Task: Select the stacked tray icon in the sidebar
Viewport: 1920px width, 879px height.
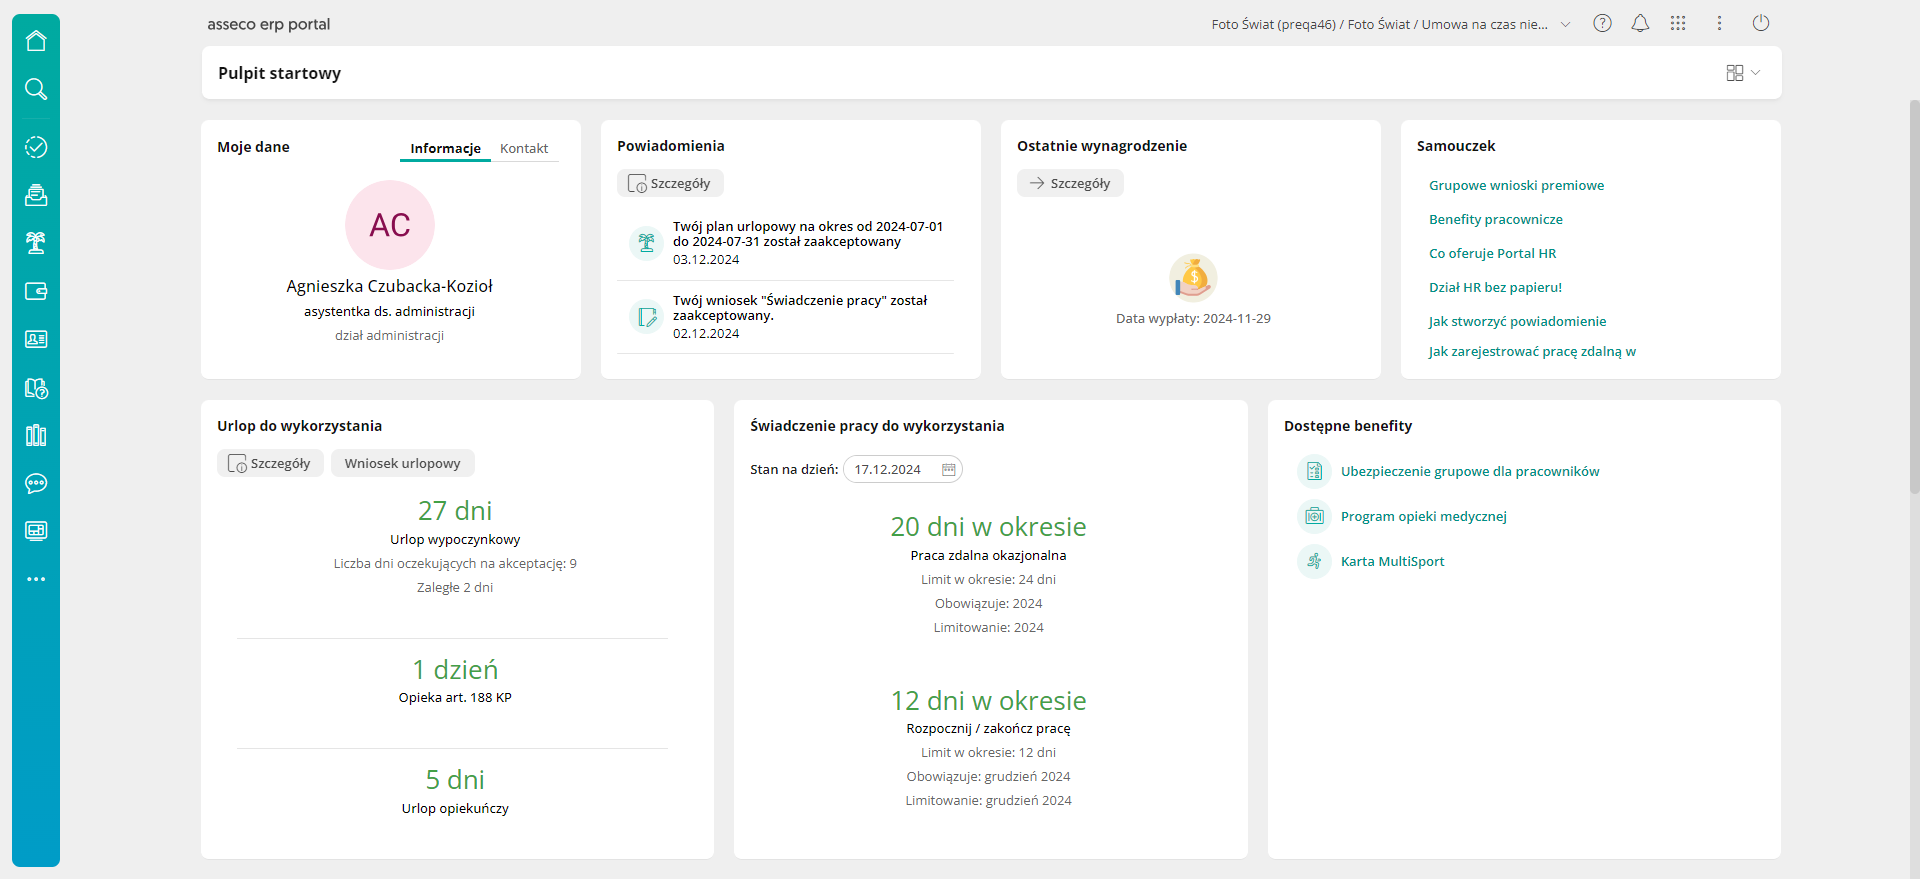Action: coord(36,195)
